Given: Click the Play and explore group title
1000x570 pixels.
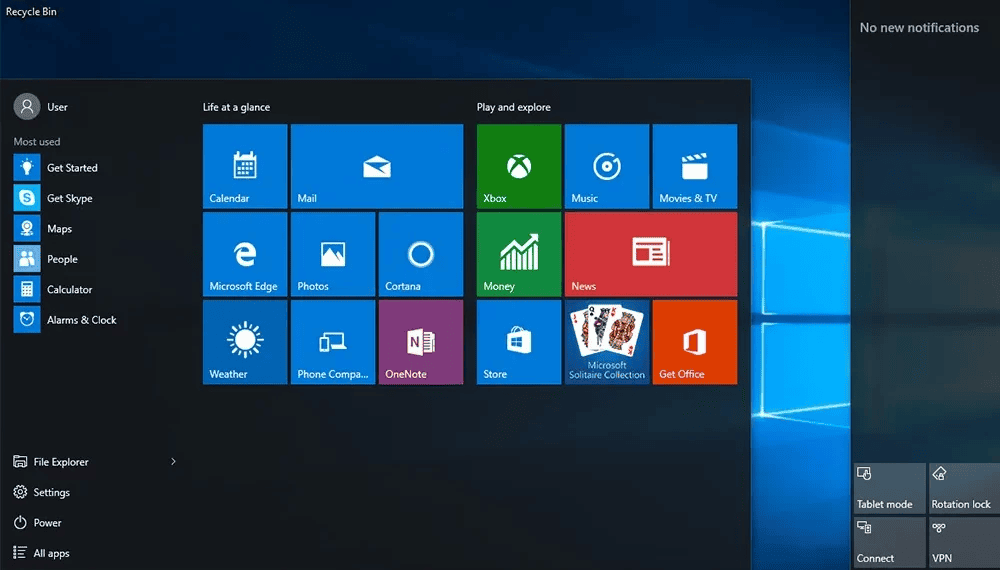Looking at the screenshot, I should tap(513, 107).
